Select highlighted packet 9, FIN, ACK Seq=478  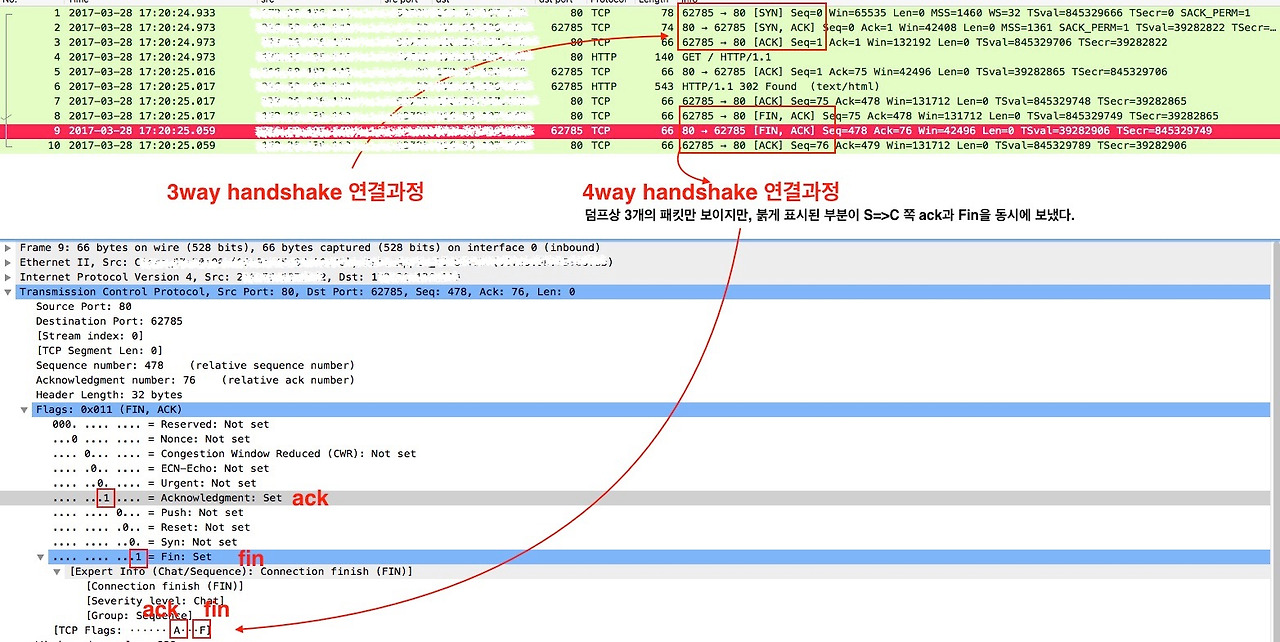[x=640, y=131]
